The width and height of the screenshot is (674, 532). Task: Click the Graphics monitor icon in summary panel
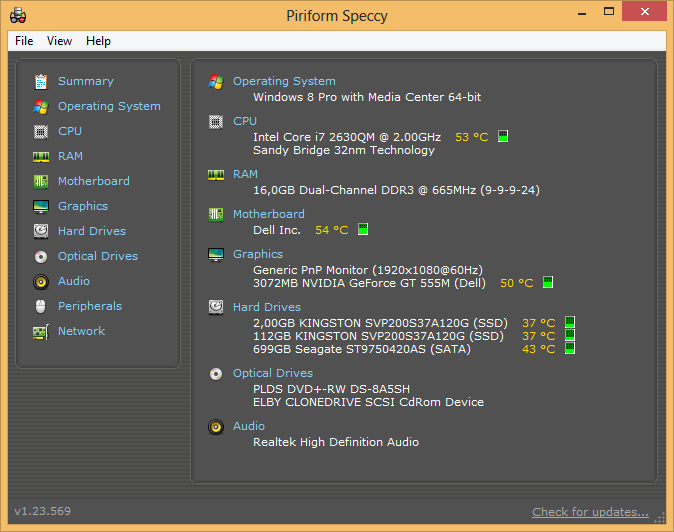tap(216, 255)
